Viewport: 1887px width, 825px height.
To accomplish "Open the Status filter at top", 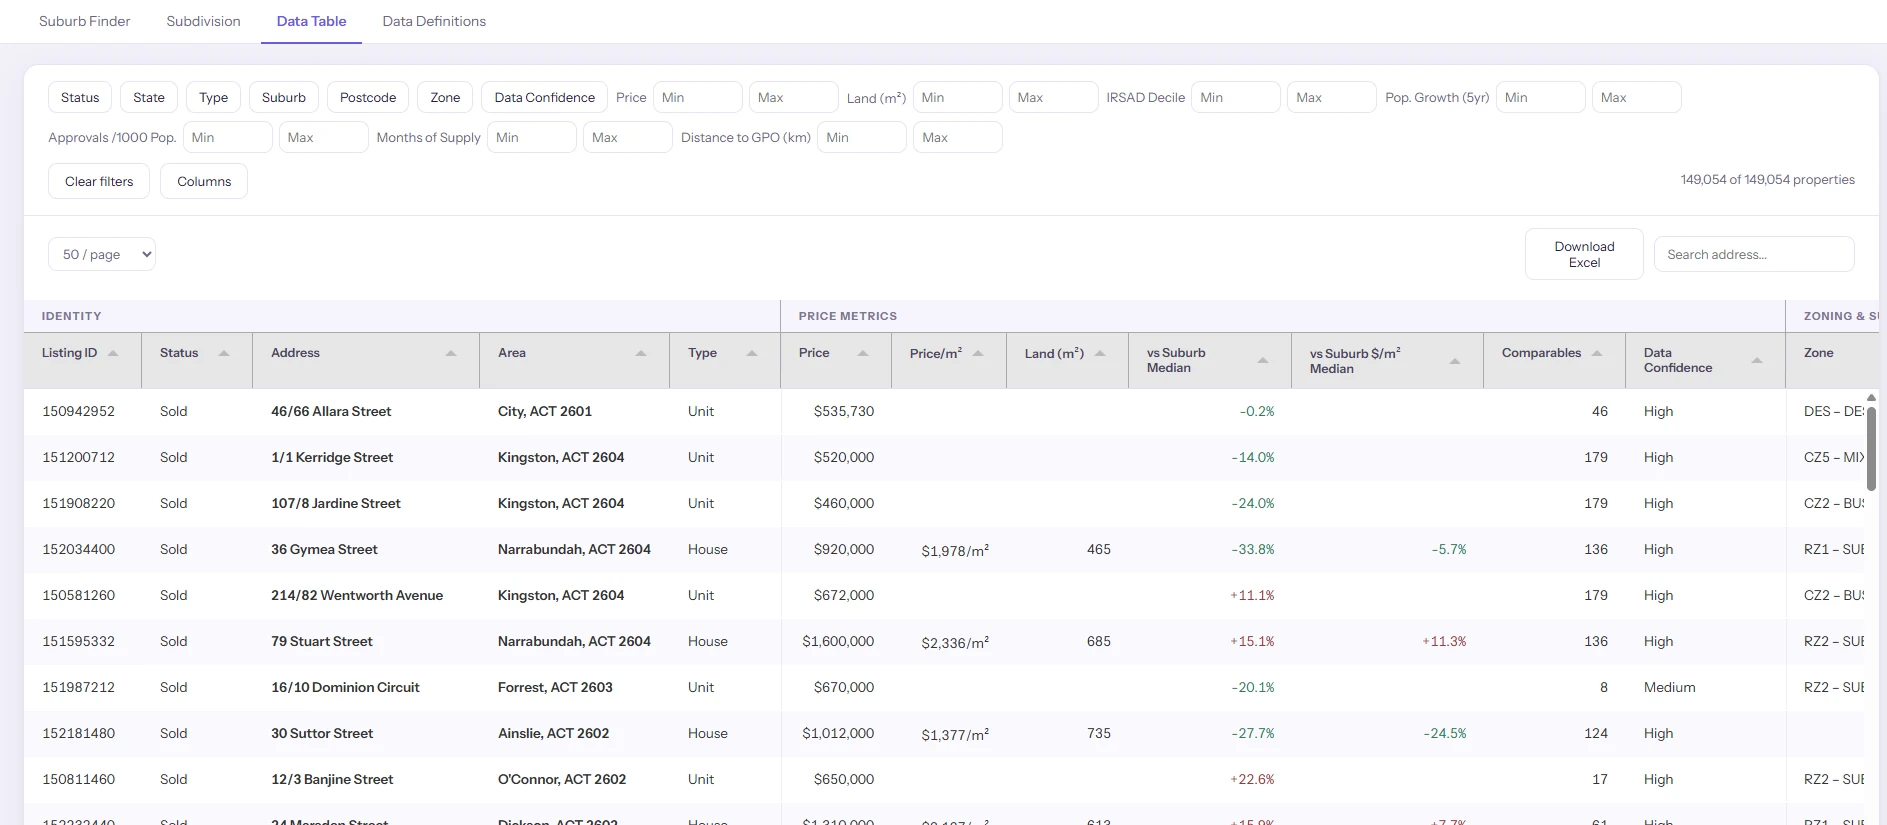I will coord(80,97).
